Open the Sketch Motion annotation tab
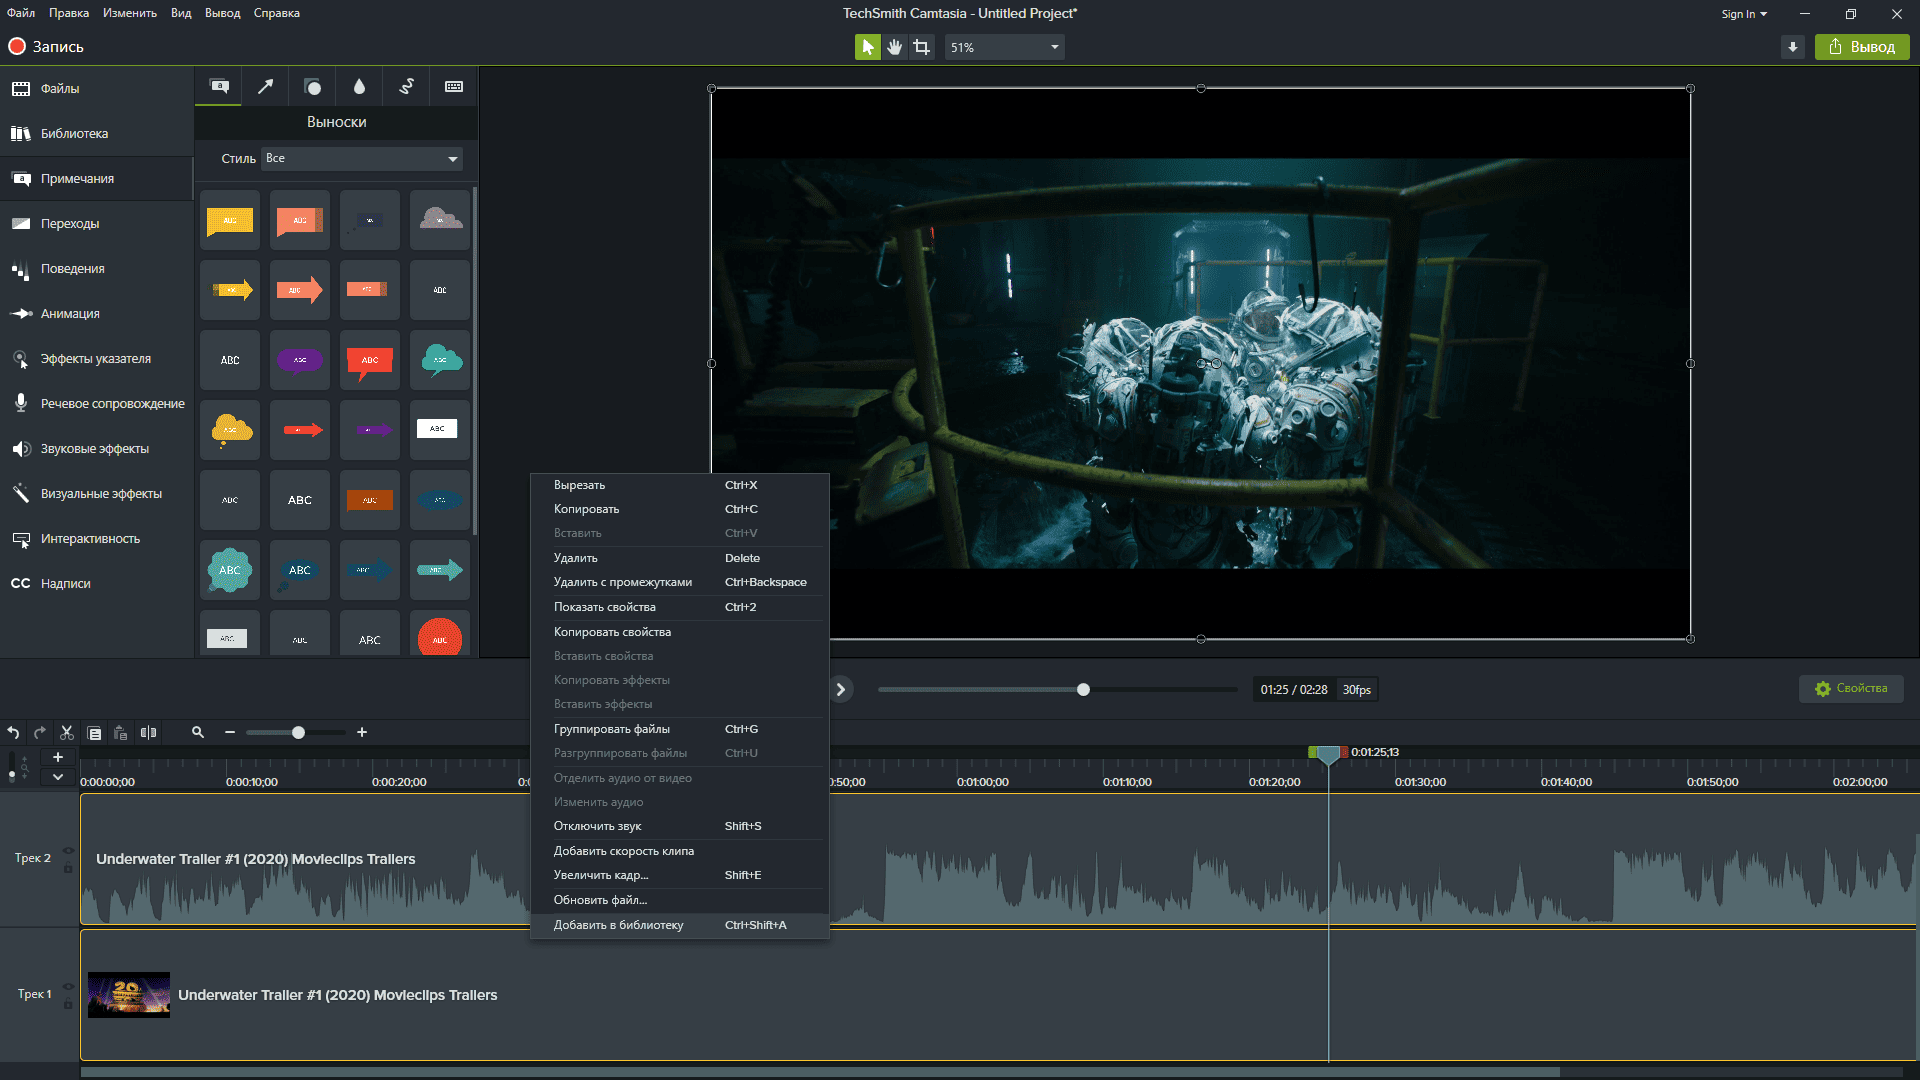1920x1080 pixels. pyautogui.click(x=406, y=87)
